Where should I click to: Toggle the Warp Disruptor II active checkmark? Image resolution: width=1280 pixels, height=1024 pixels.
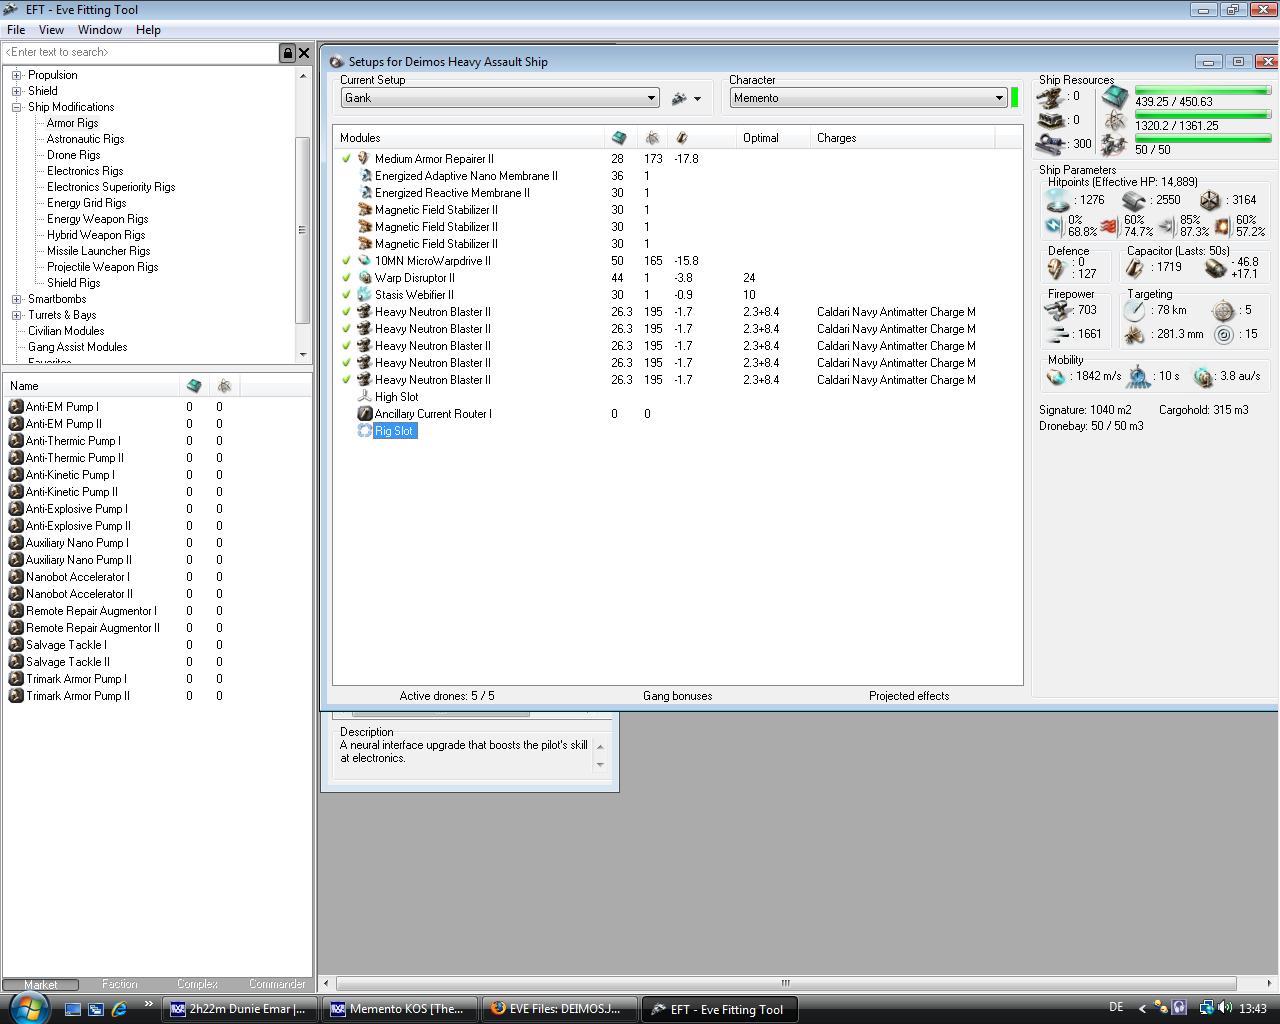[346, 278]
